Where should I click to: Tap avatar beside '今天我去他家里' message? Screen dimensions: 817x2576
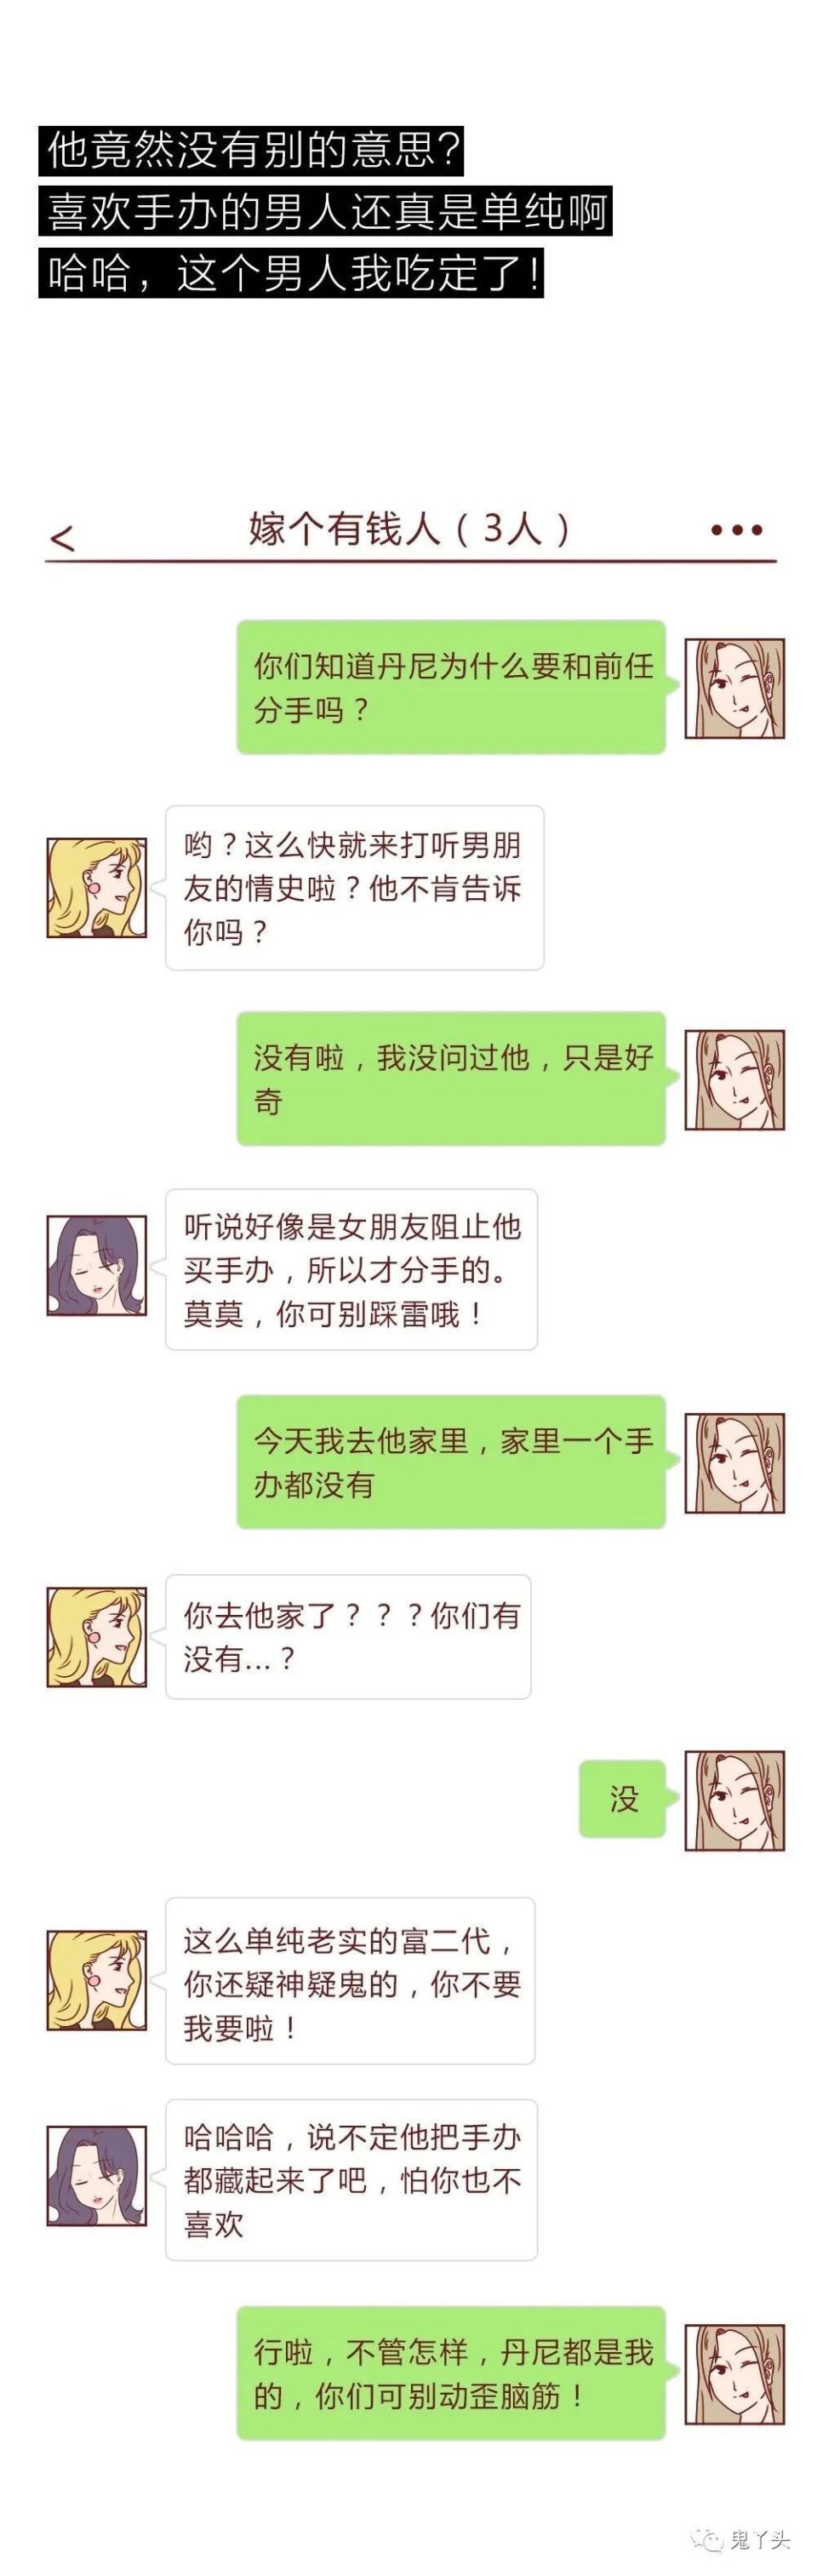[x=734, y=1463]
